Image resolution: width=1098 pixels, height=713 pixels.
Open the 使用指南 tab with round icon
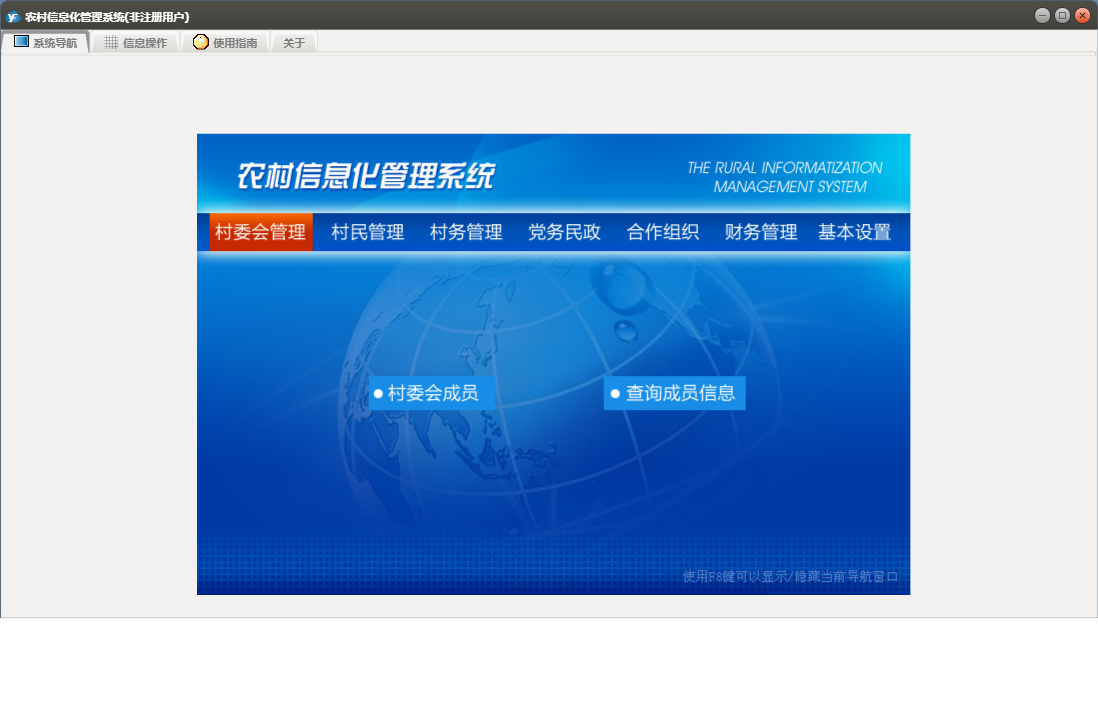pyautogui.click(x=225, y=42)
